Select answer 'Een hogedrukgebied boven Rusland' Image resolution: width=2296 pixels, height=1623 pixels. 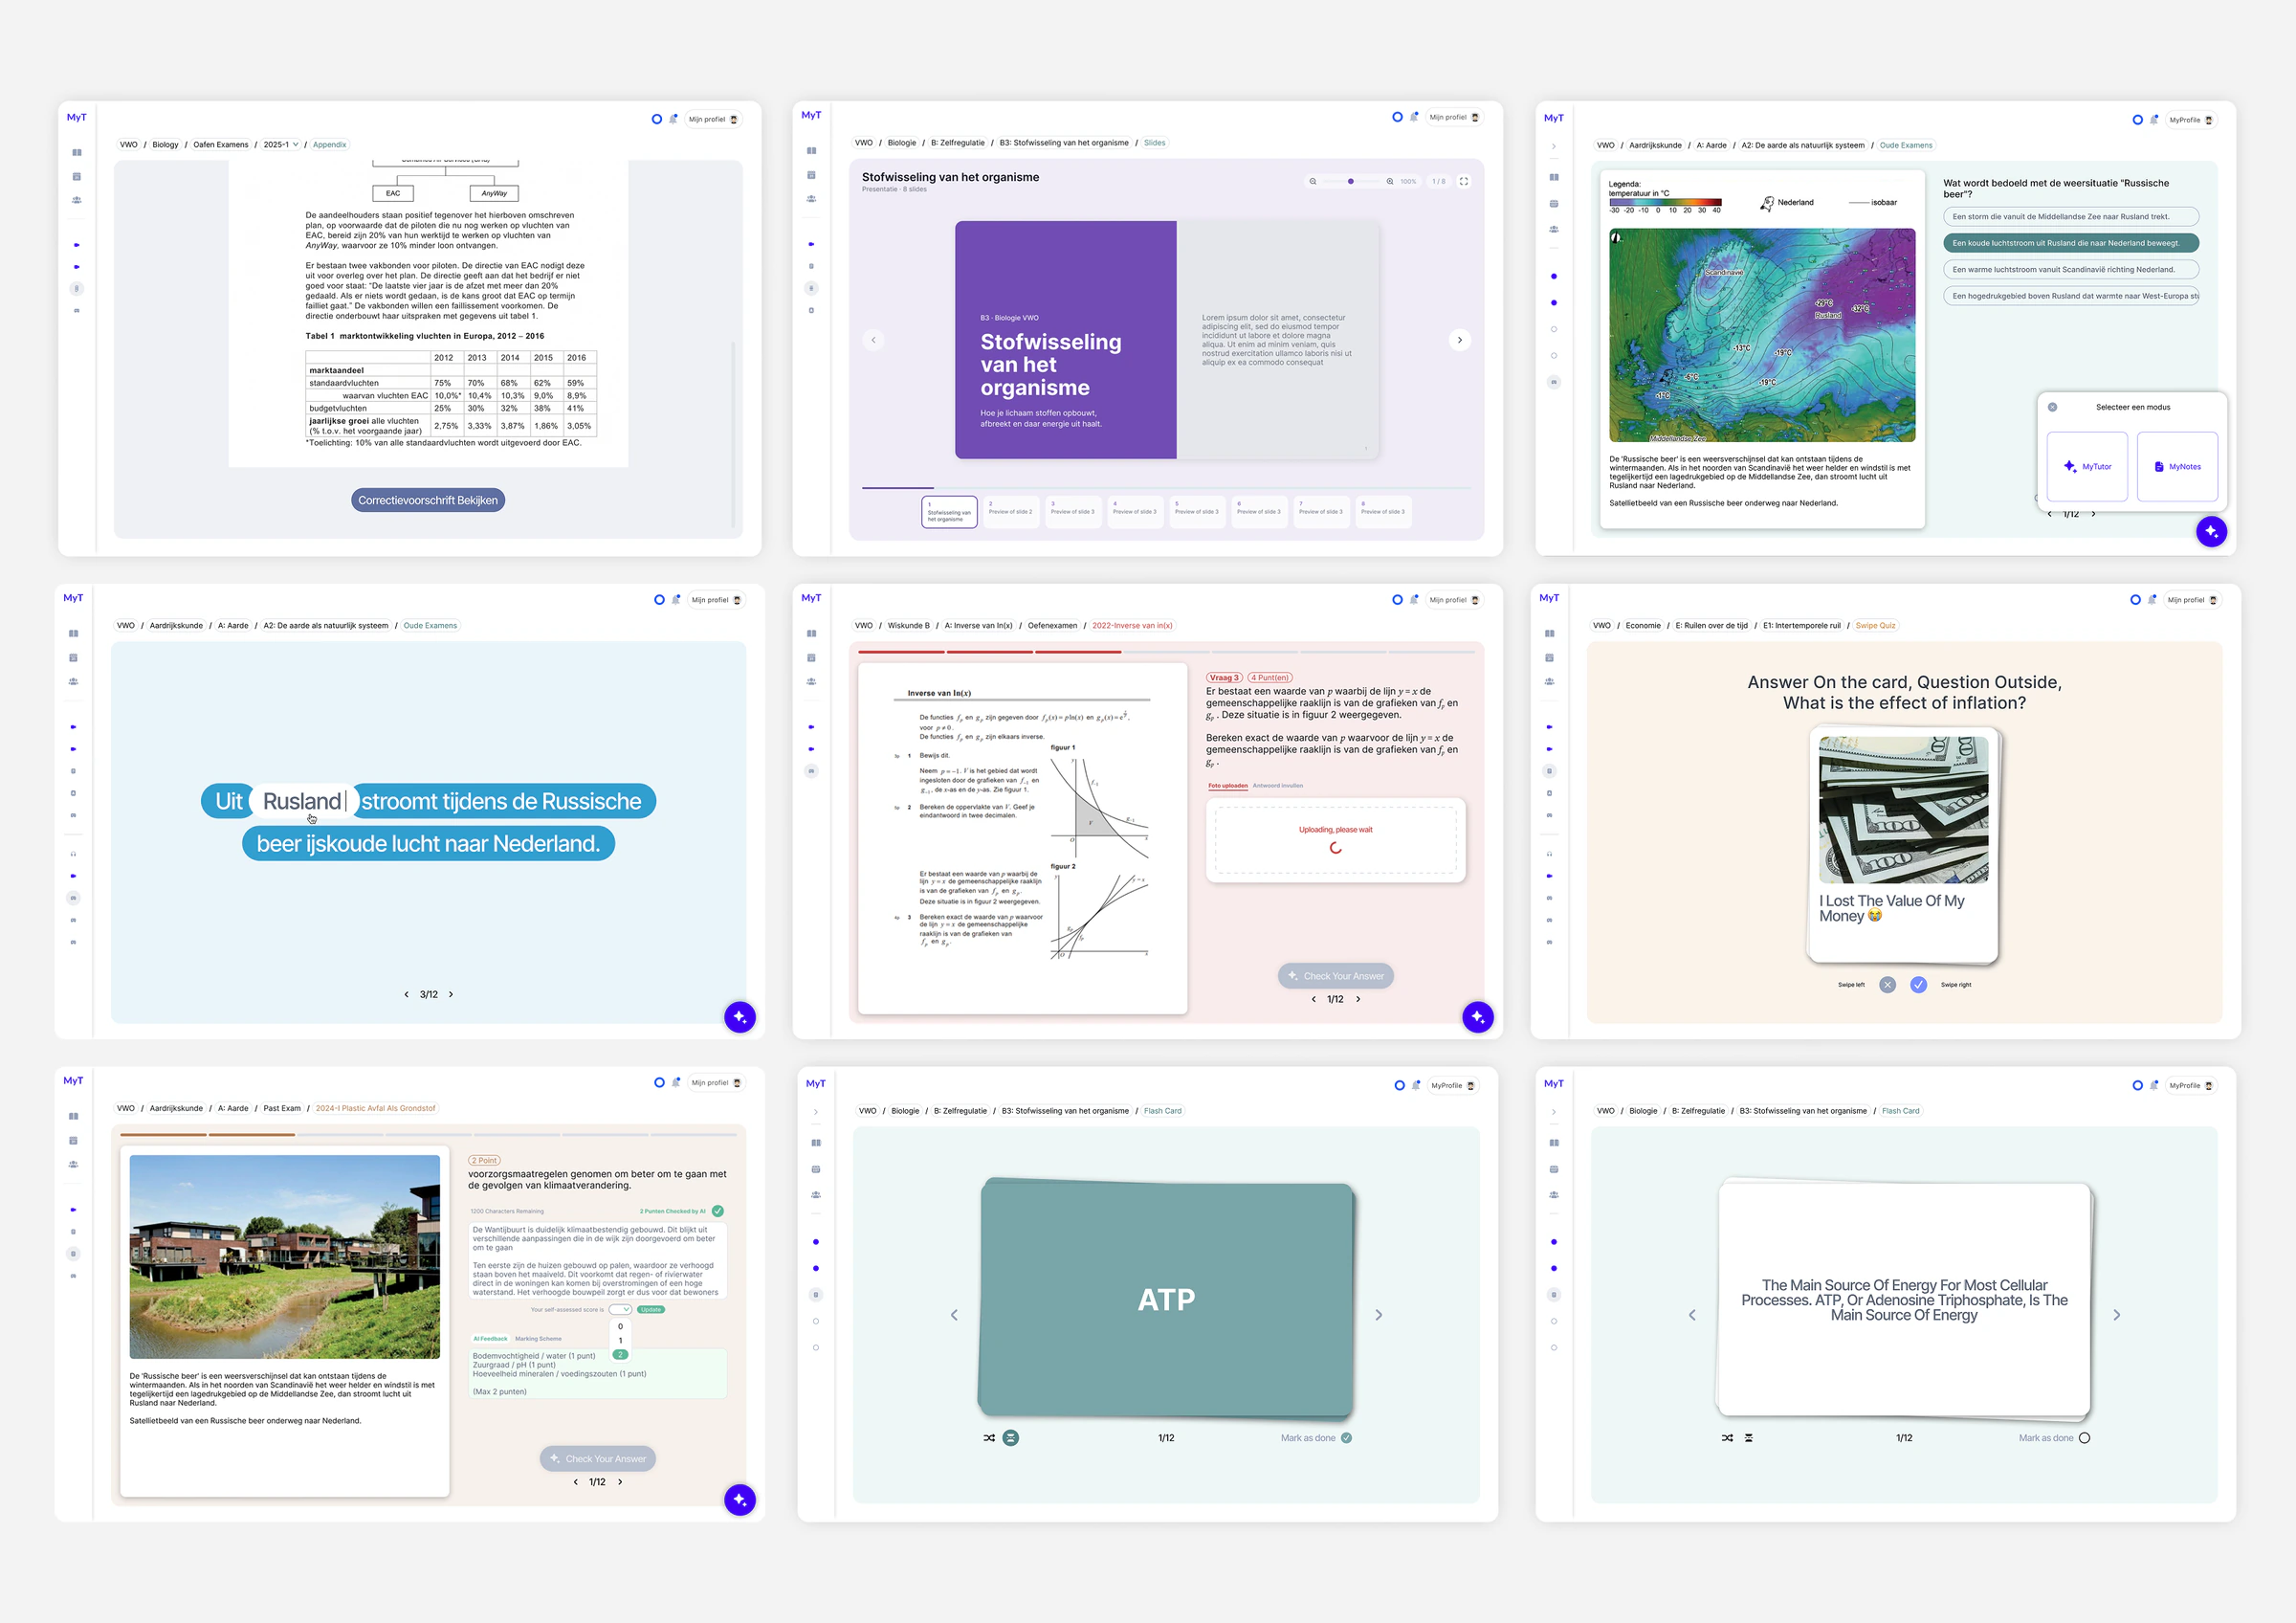2071,296
